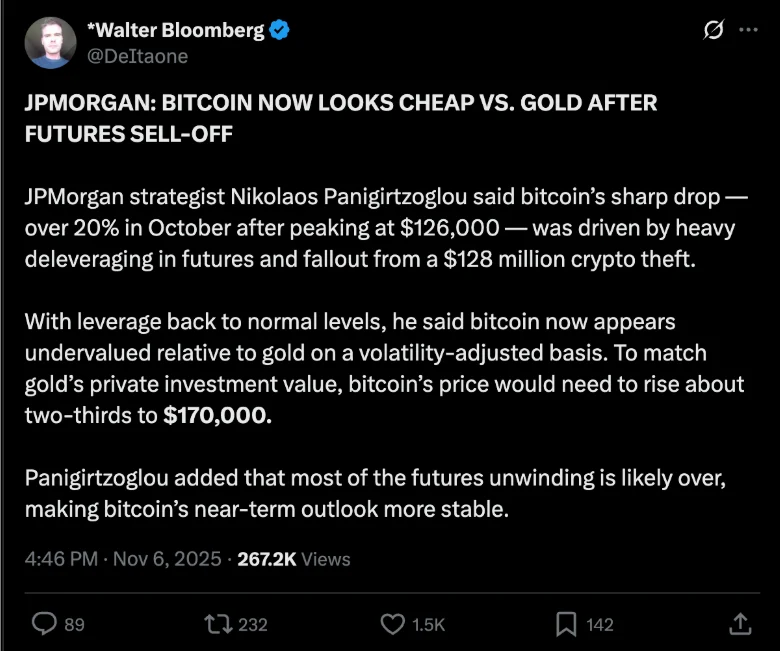Click the paragraph mentioning Nikolaos Panigirtzoglou
Screen dimensions: 780x651
(x=380, y=228)
